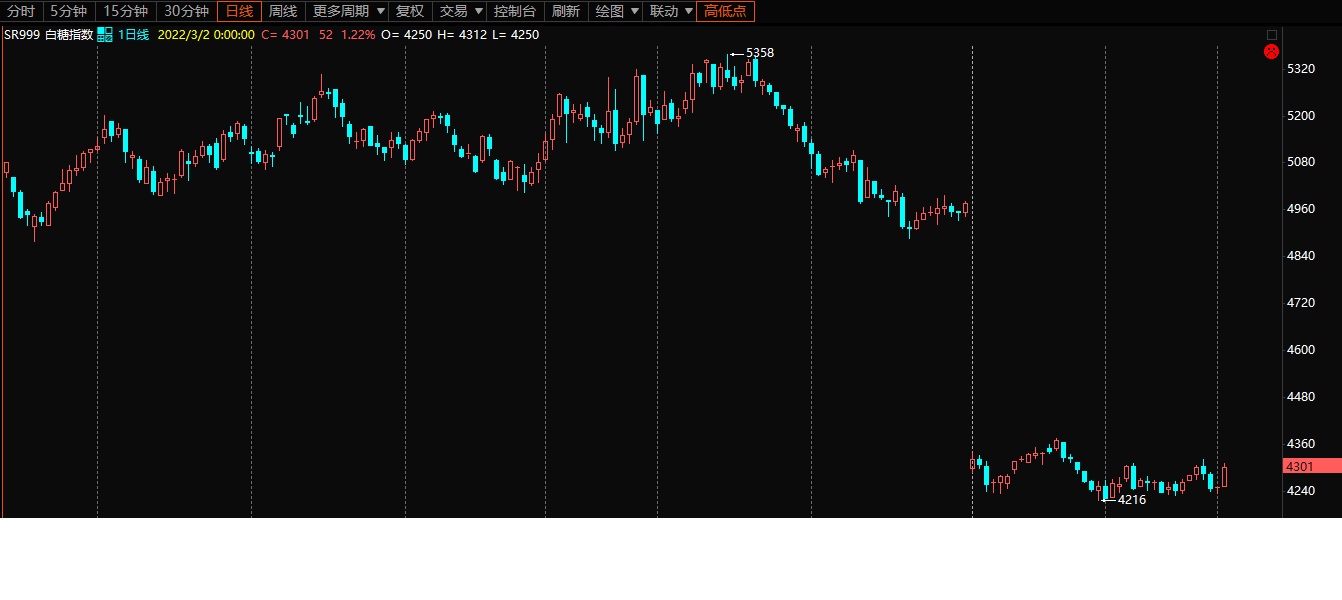
Task: Expand the 联动 linkage dropdown
Action: pos(670,12)
